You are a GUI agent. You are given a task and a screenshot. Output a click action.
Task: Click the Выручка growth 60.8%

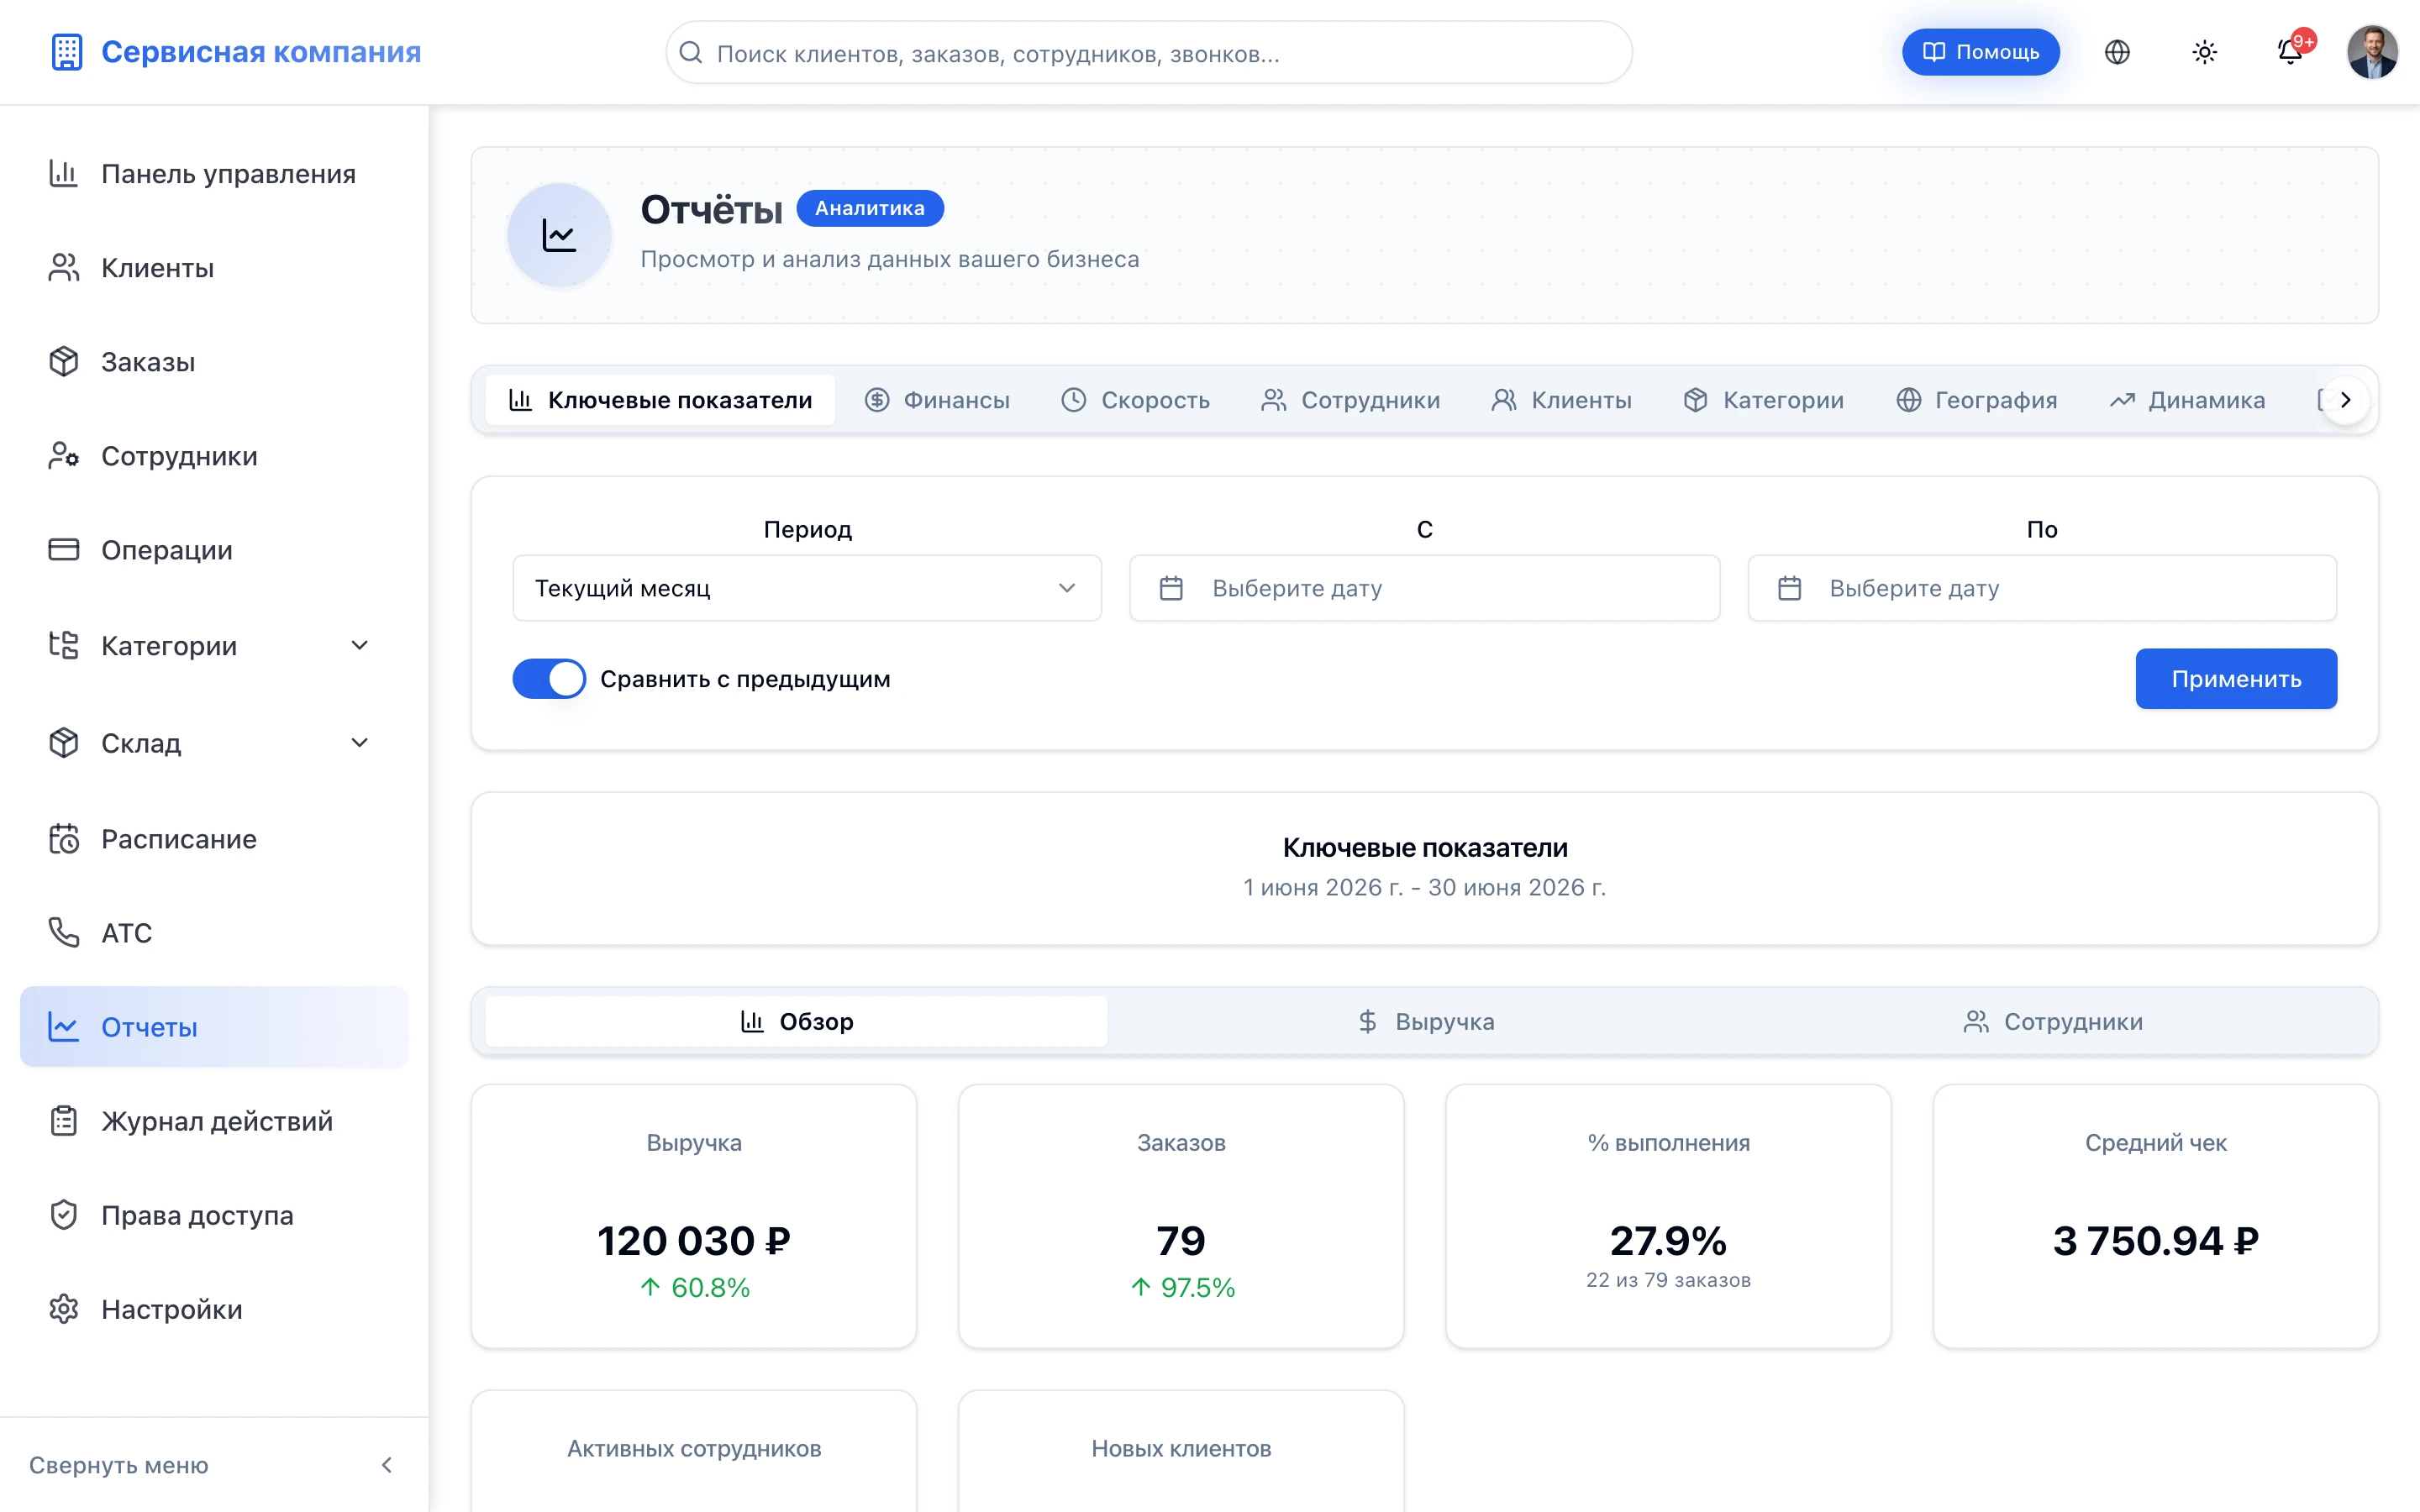coord(694,1287)
